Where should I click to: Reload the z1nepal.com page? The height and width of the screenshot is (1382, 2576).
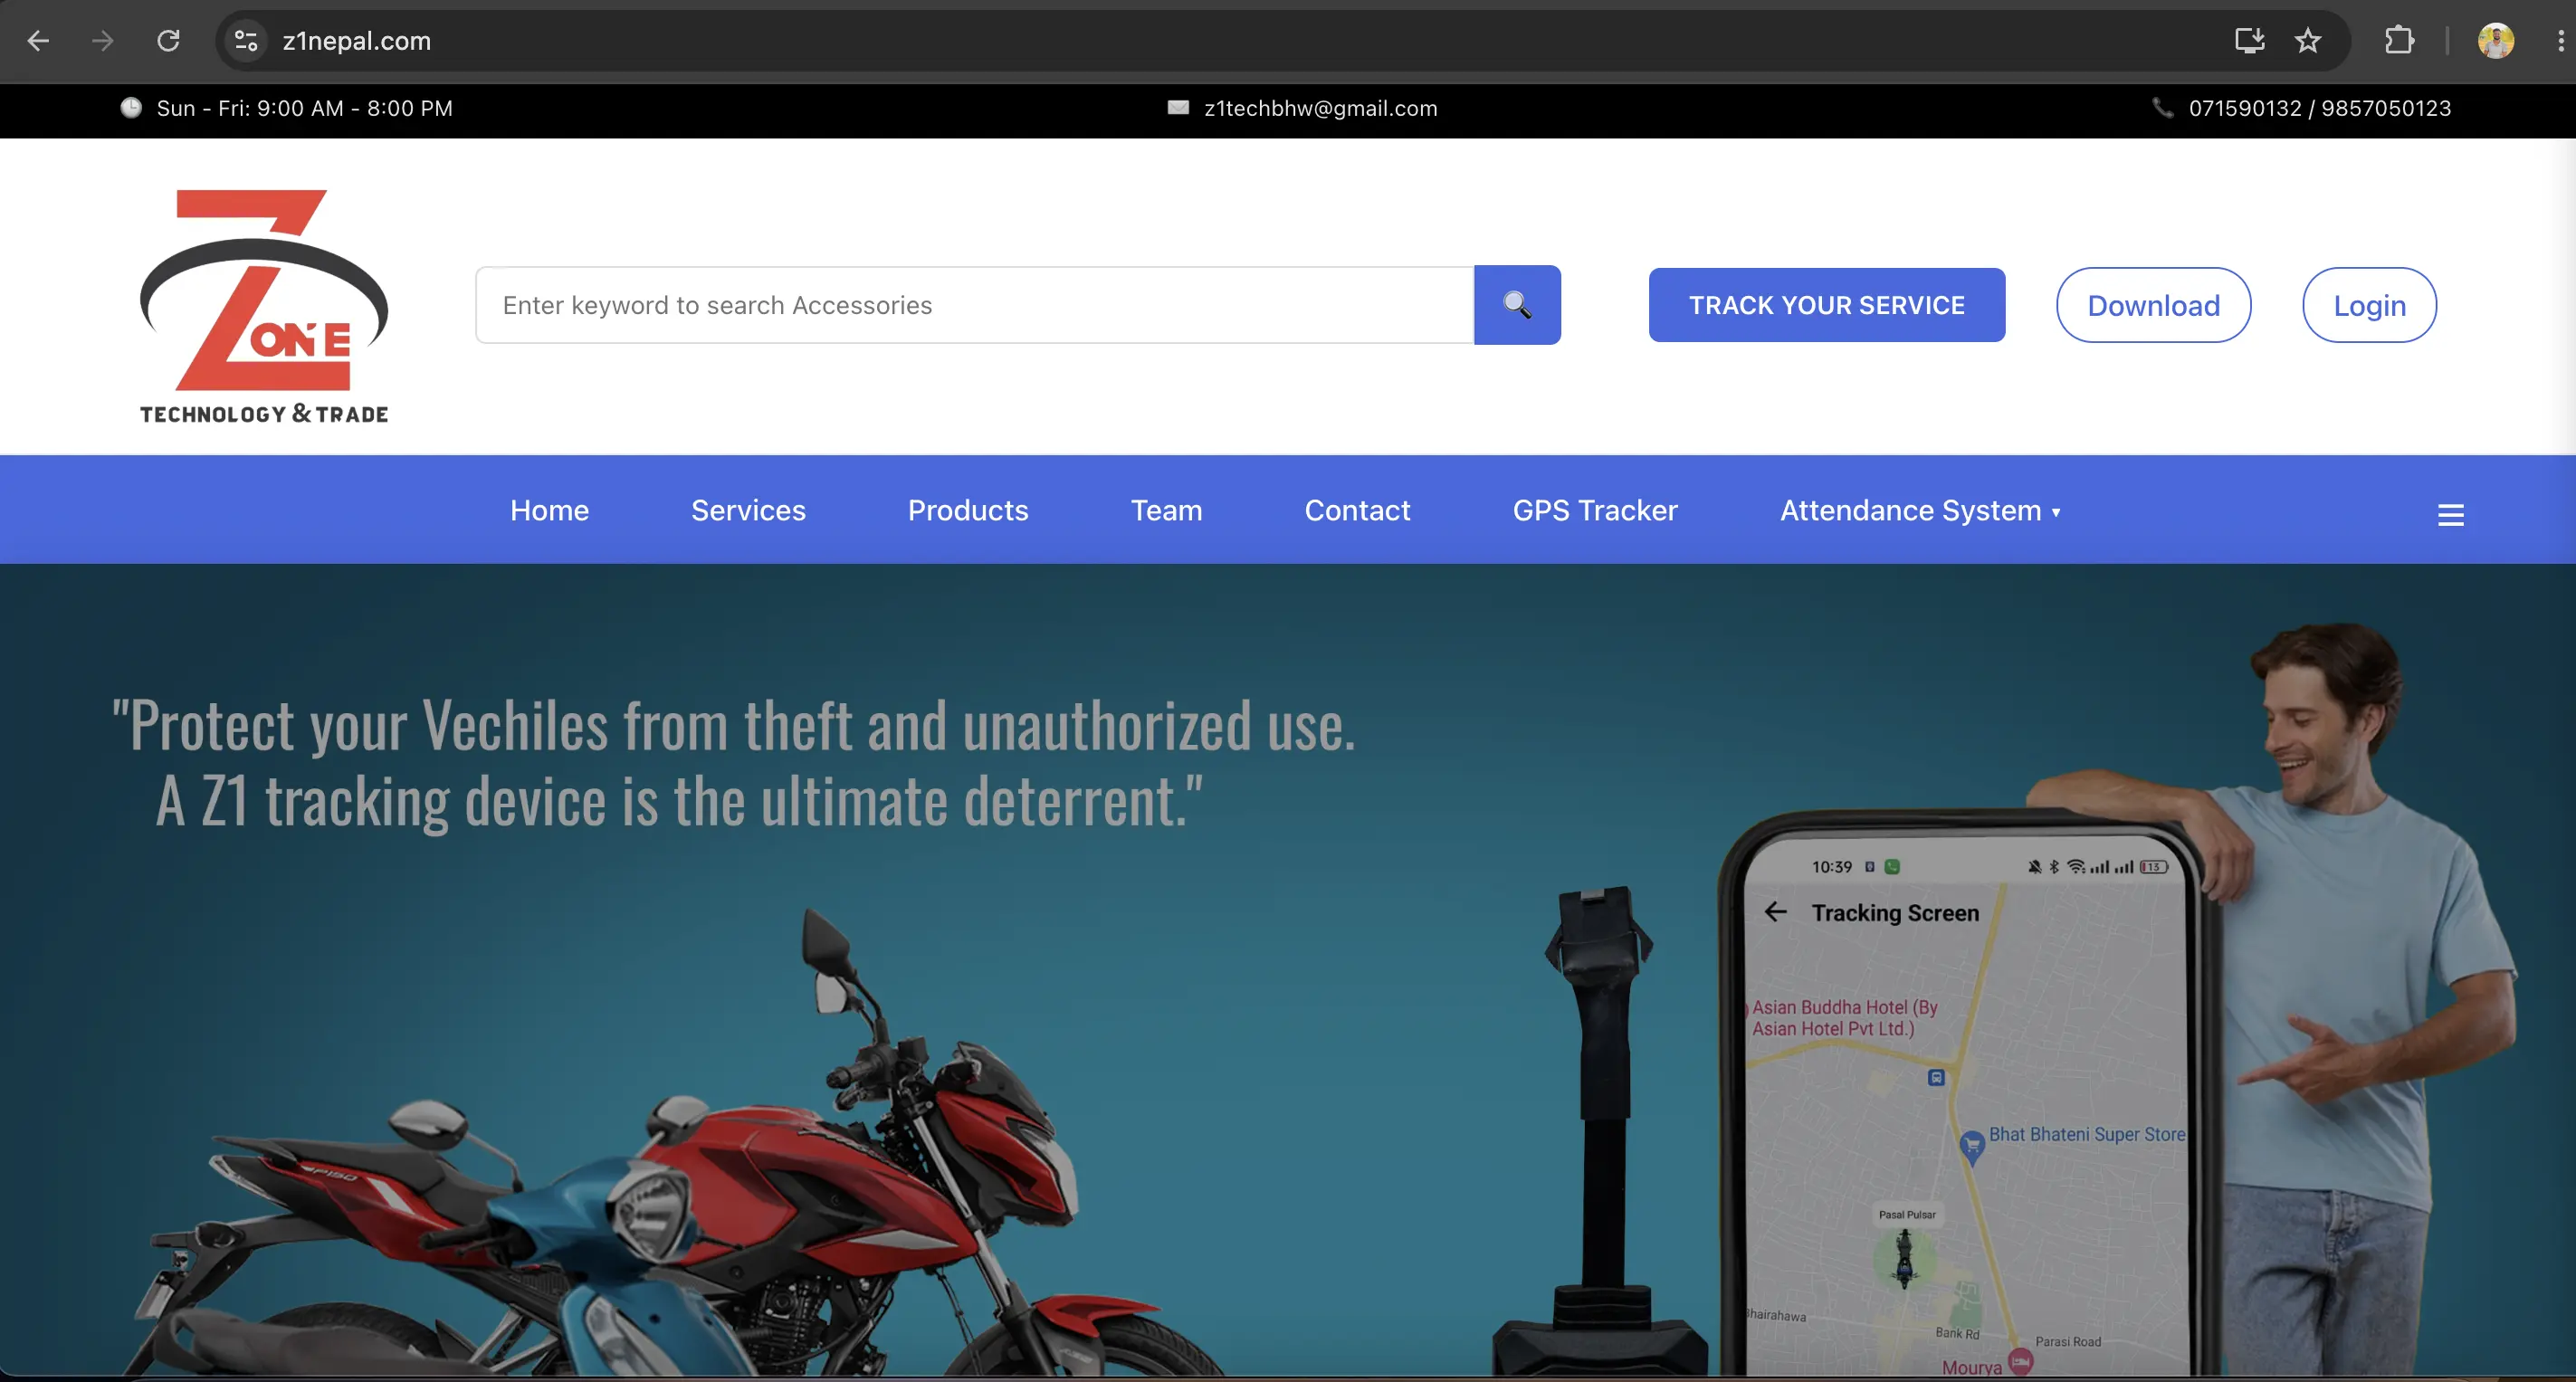(x=168, y=41)
